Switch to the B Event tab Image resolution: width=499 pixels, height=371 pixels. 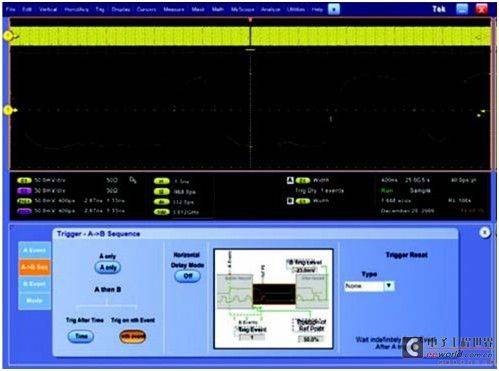(x=35, y=284)
